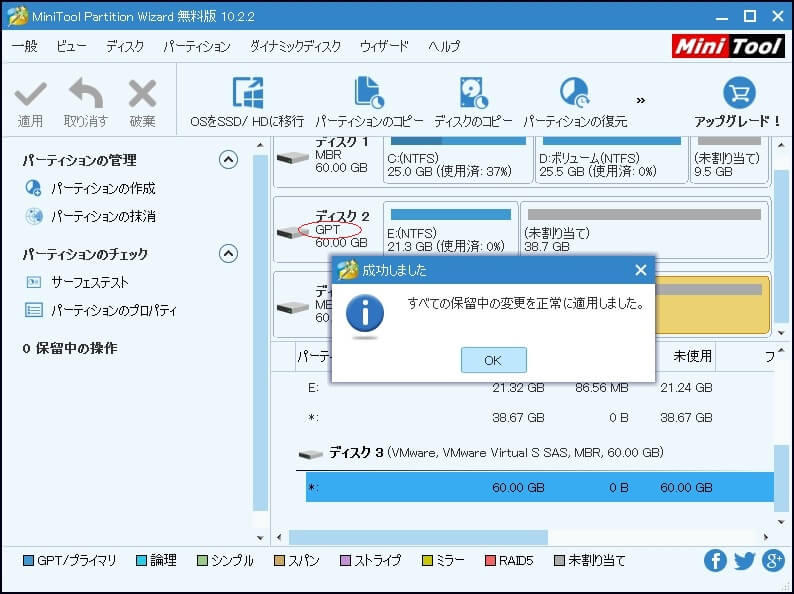Click the 適用 (Apply) checkmark icon
Viewport: 794px width, 594px height.
coord(30,96)
